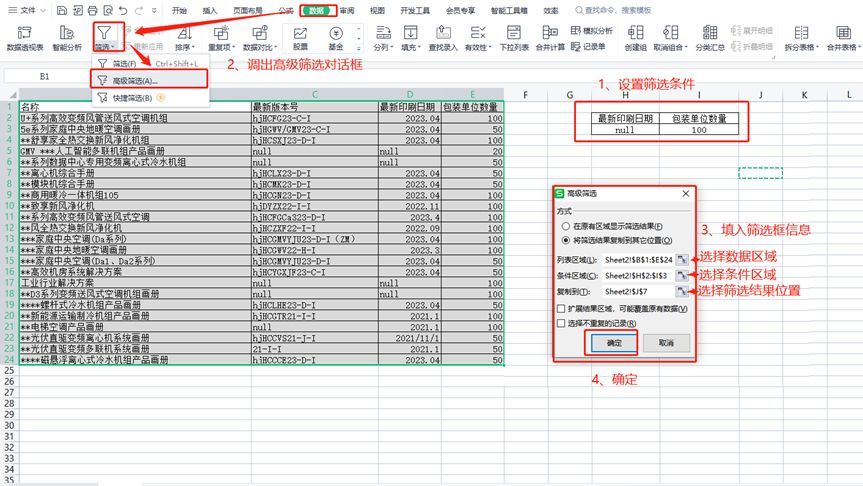Screen dimensions: 863x486
Task: Click range picker for 列表区域
Action: 682,259
